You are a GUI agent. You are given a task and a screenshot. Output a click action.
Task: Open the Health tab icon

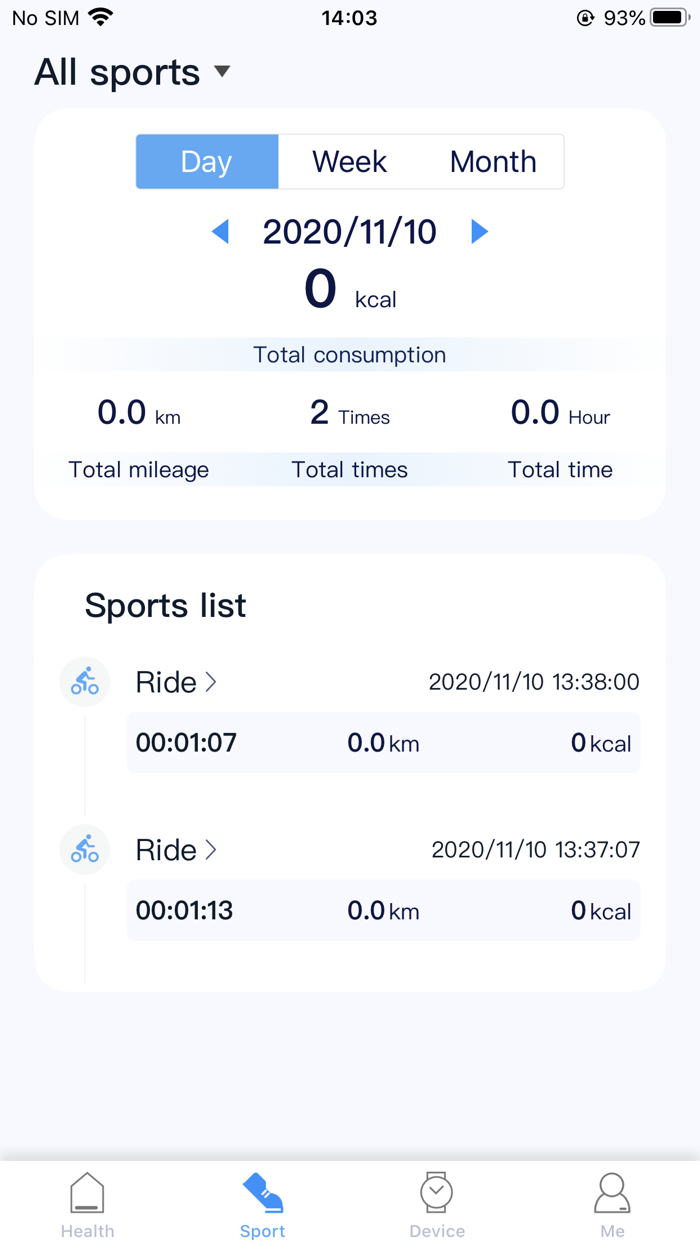coord(87,1192)
